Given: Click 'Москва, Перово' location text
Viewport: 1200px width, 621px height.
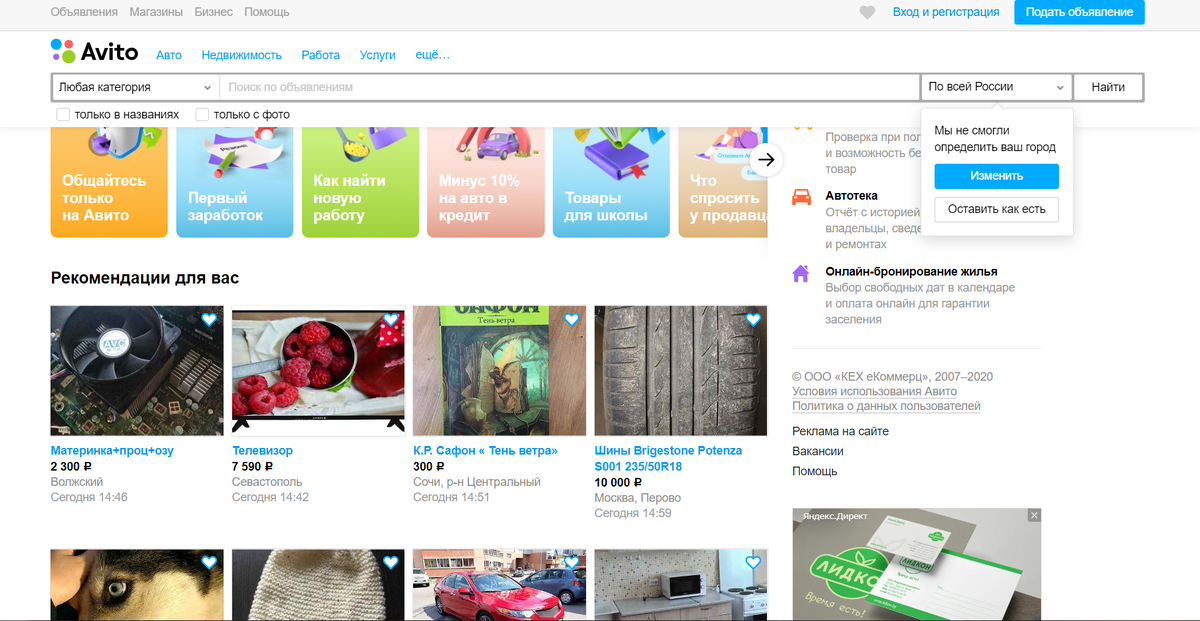Looking at the screenshot, I should 638,498.
